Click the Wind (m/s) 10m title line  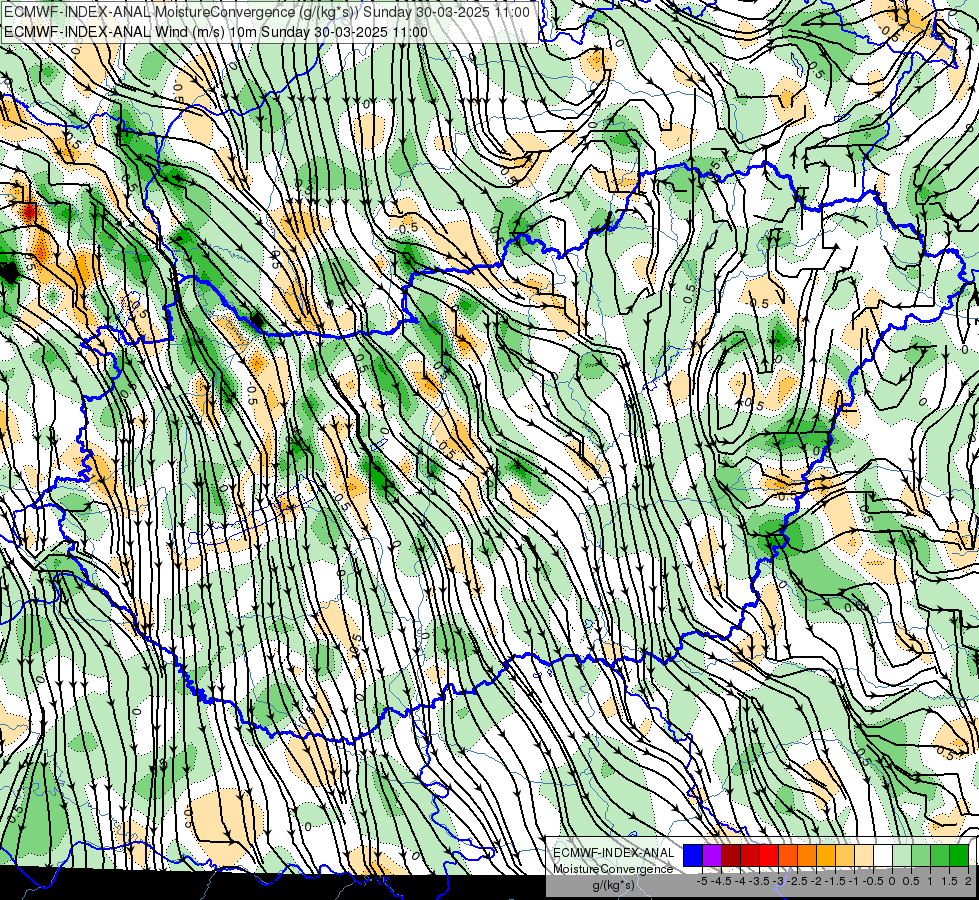pos(216,32)
